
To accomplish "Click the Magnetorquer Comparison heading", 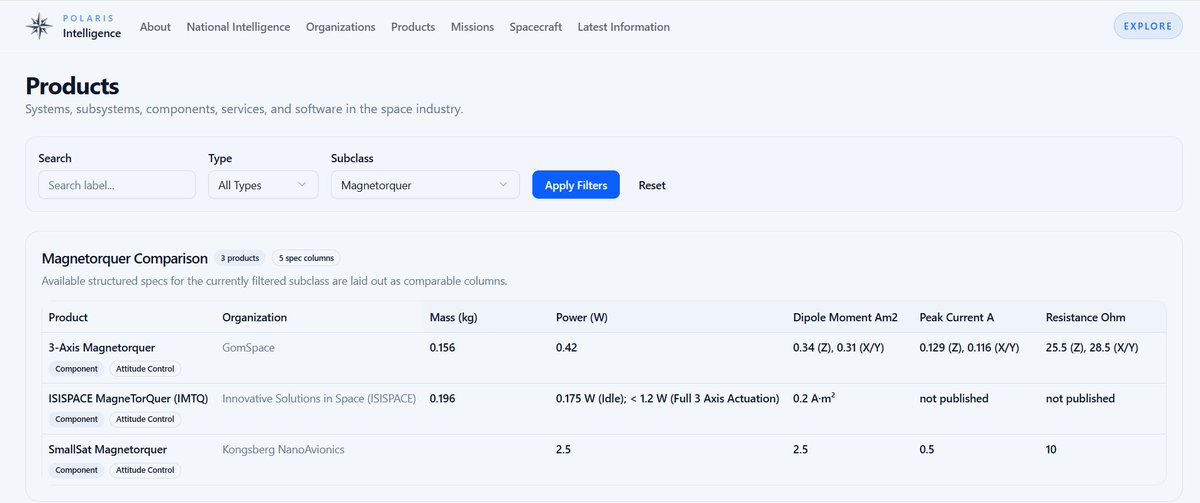I will click(x=125, y=258).
